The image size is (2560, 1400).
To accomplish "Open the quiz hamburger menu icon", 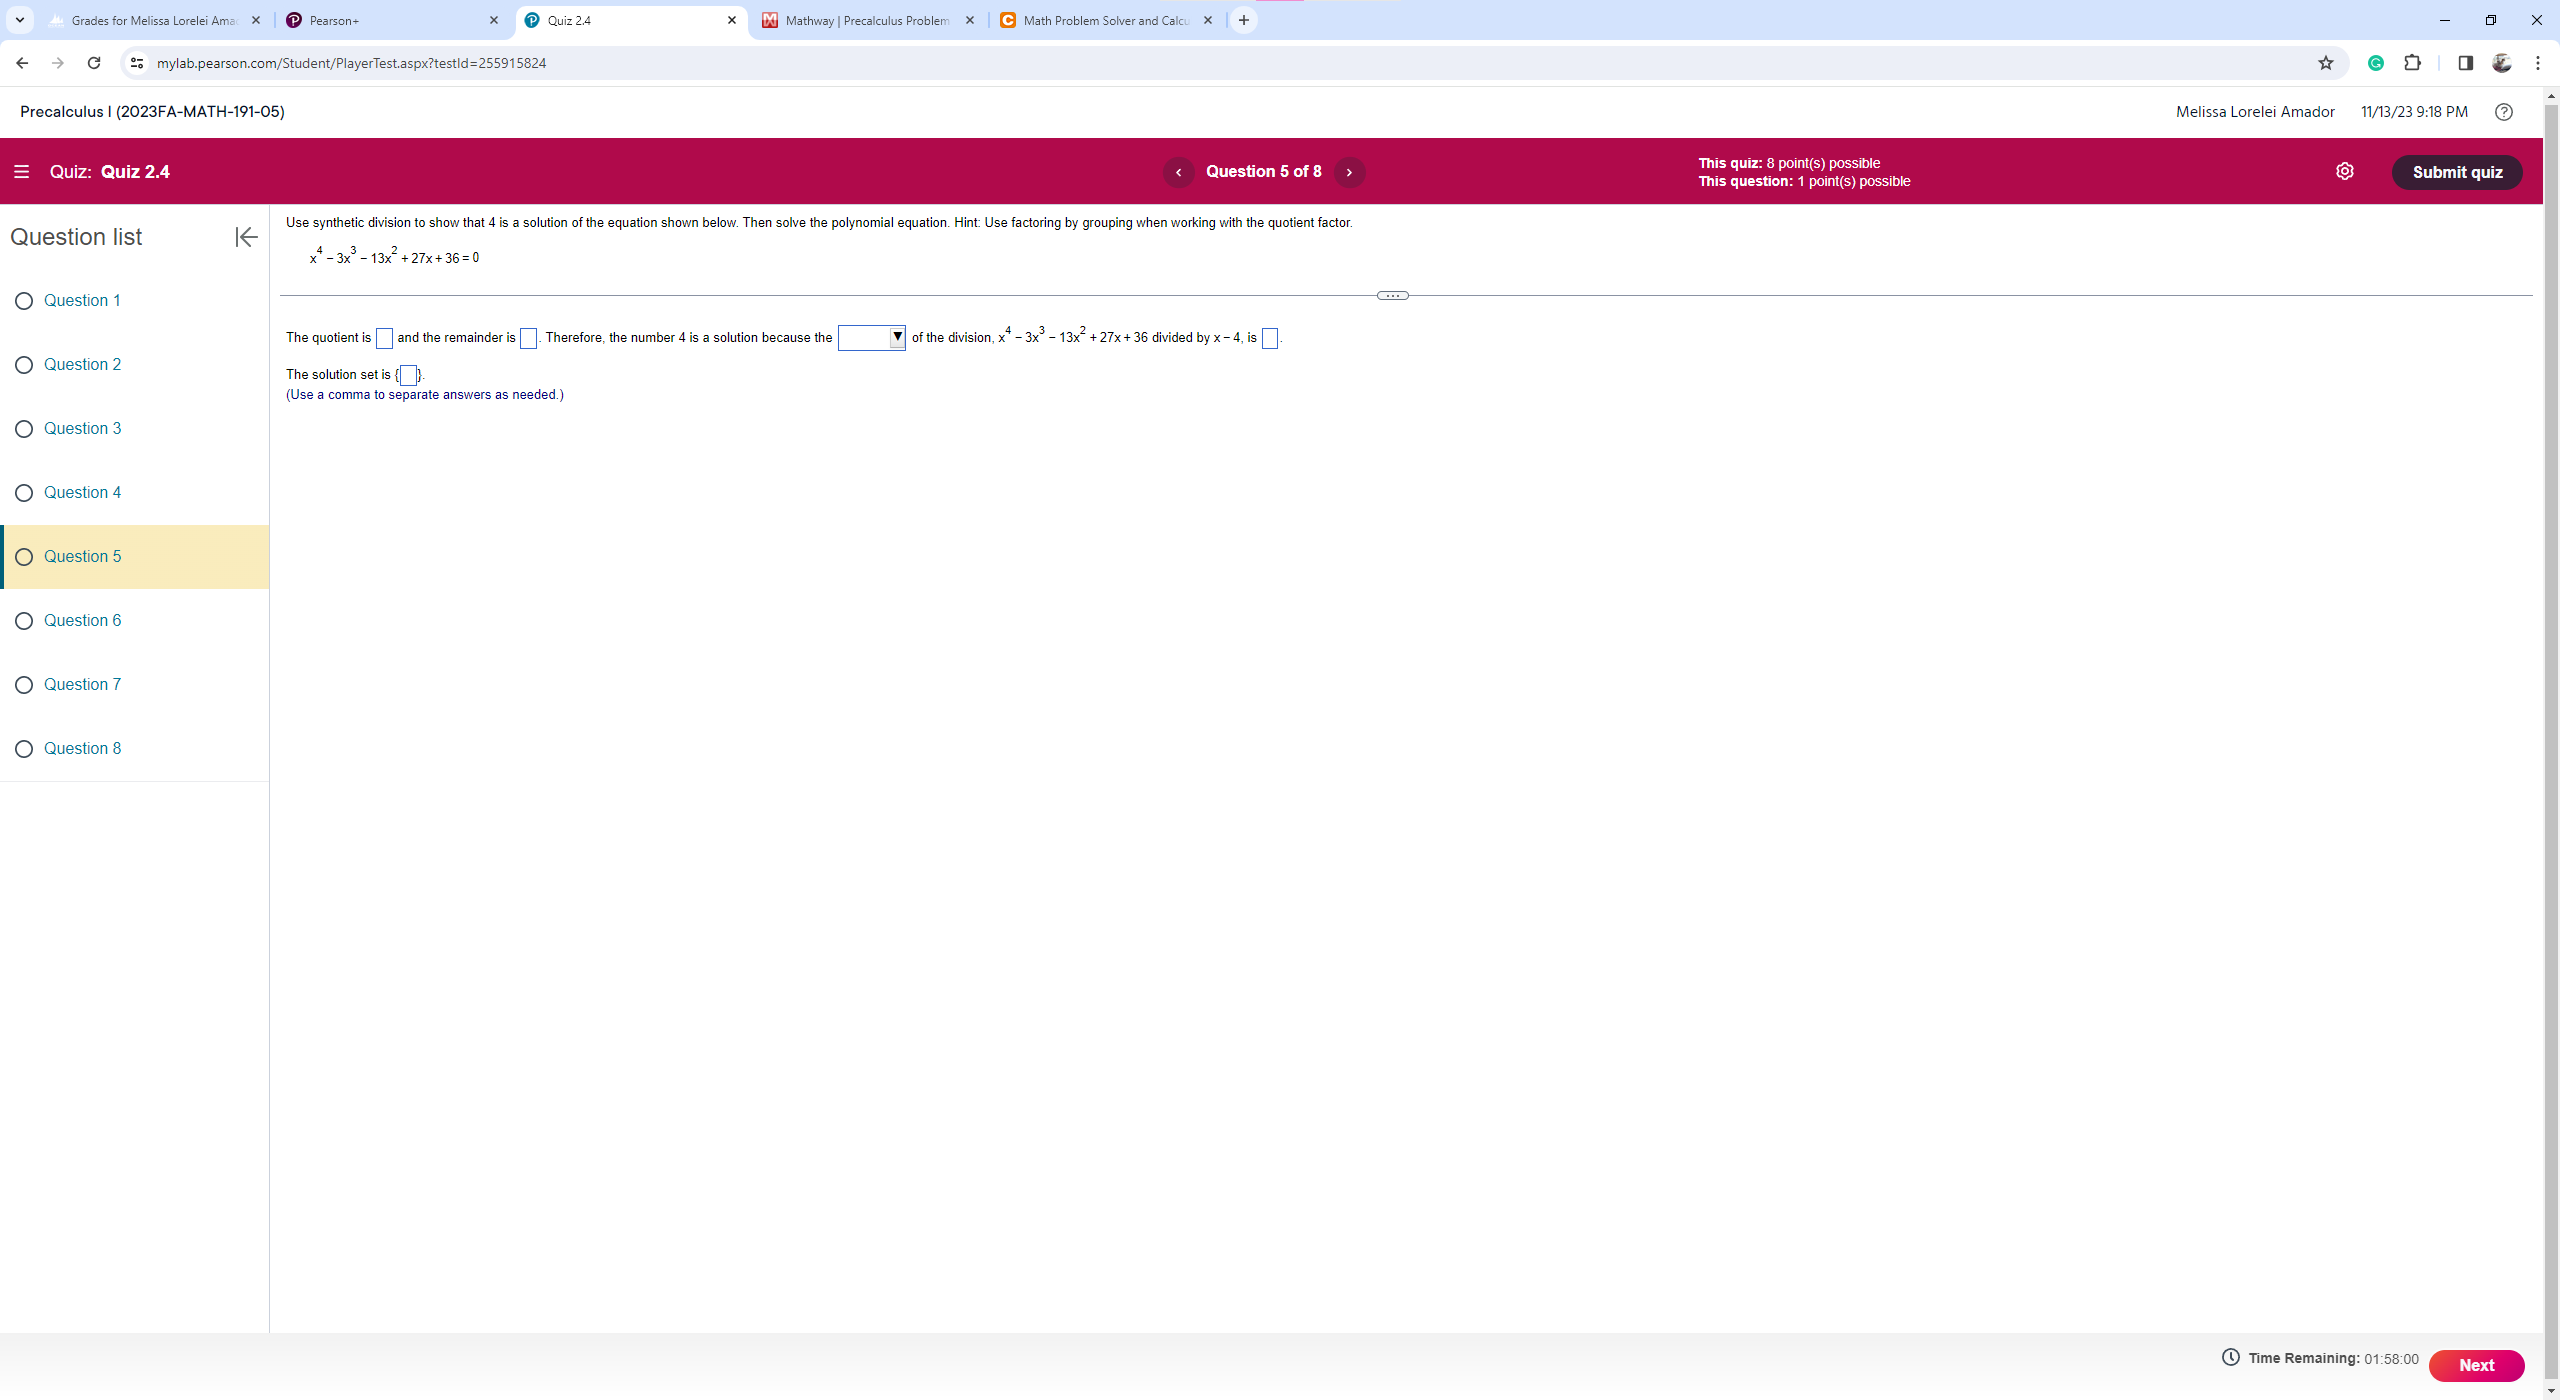I will pos(21,172).
